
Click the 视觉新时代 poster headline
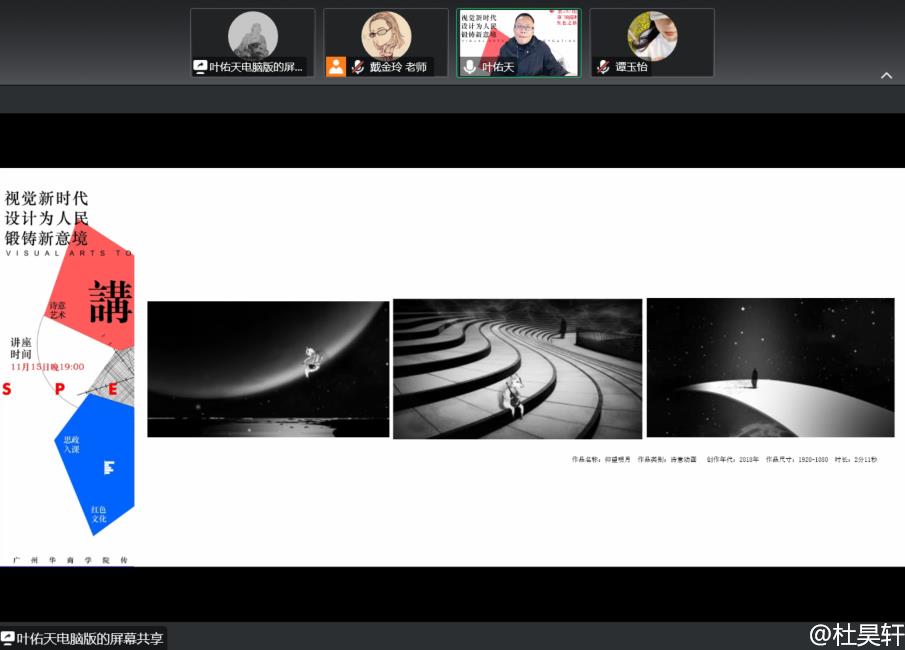coord(47,198)
